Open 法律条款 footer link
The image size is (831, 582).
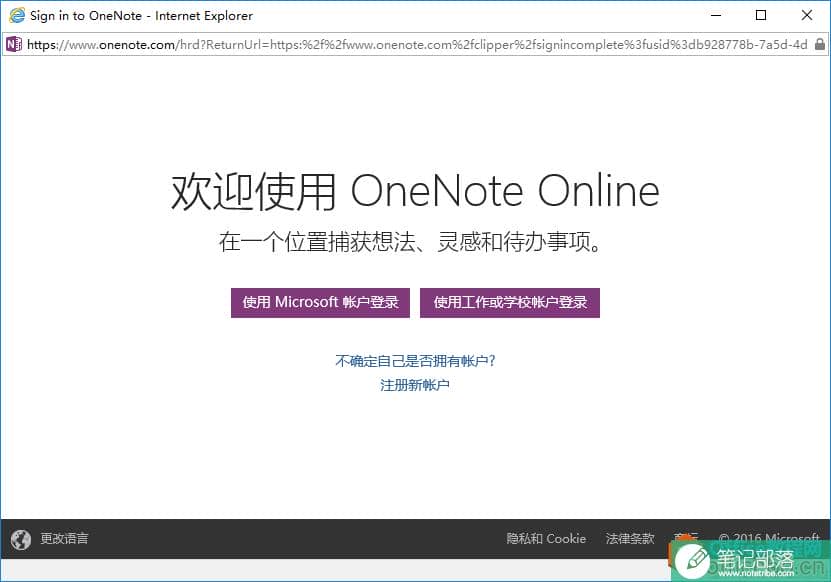click(630, 539)
